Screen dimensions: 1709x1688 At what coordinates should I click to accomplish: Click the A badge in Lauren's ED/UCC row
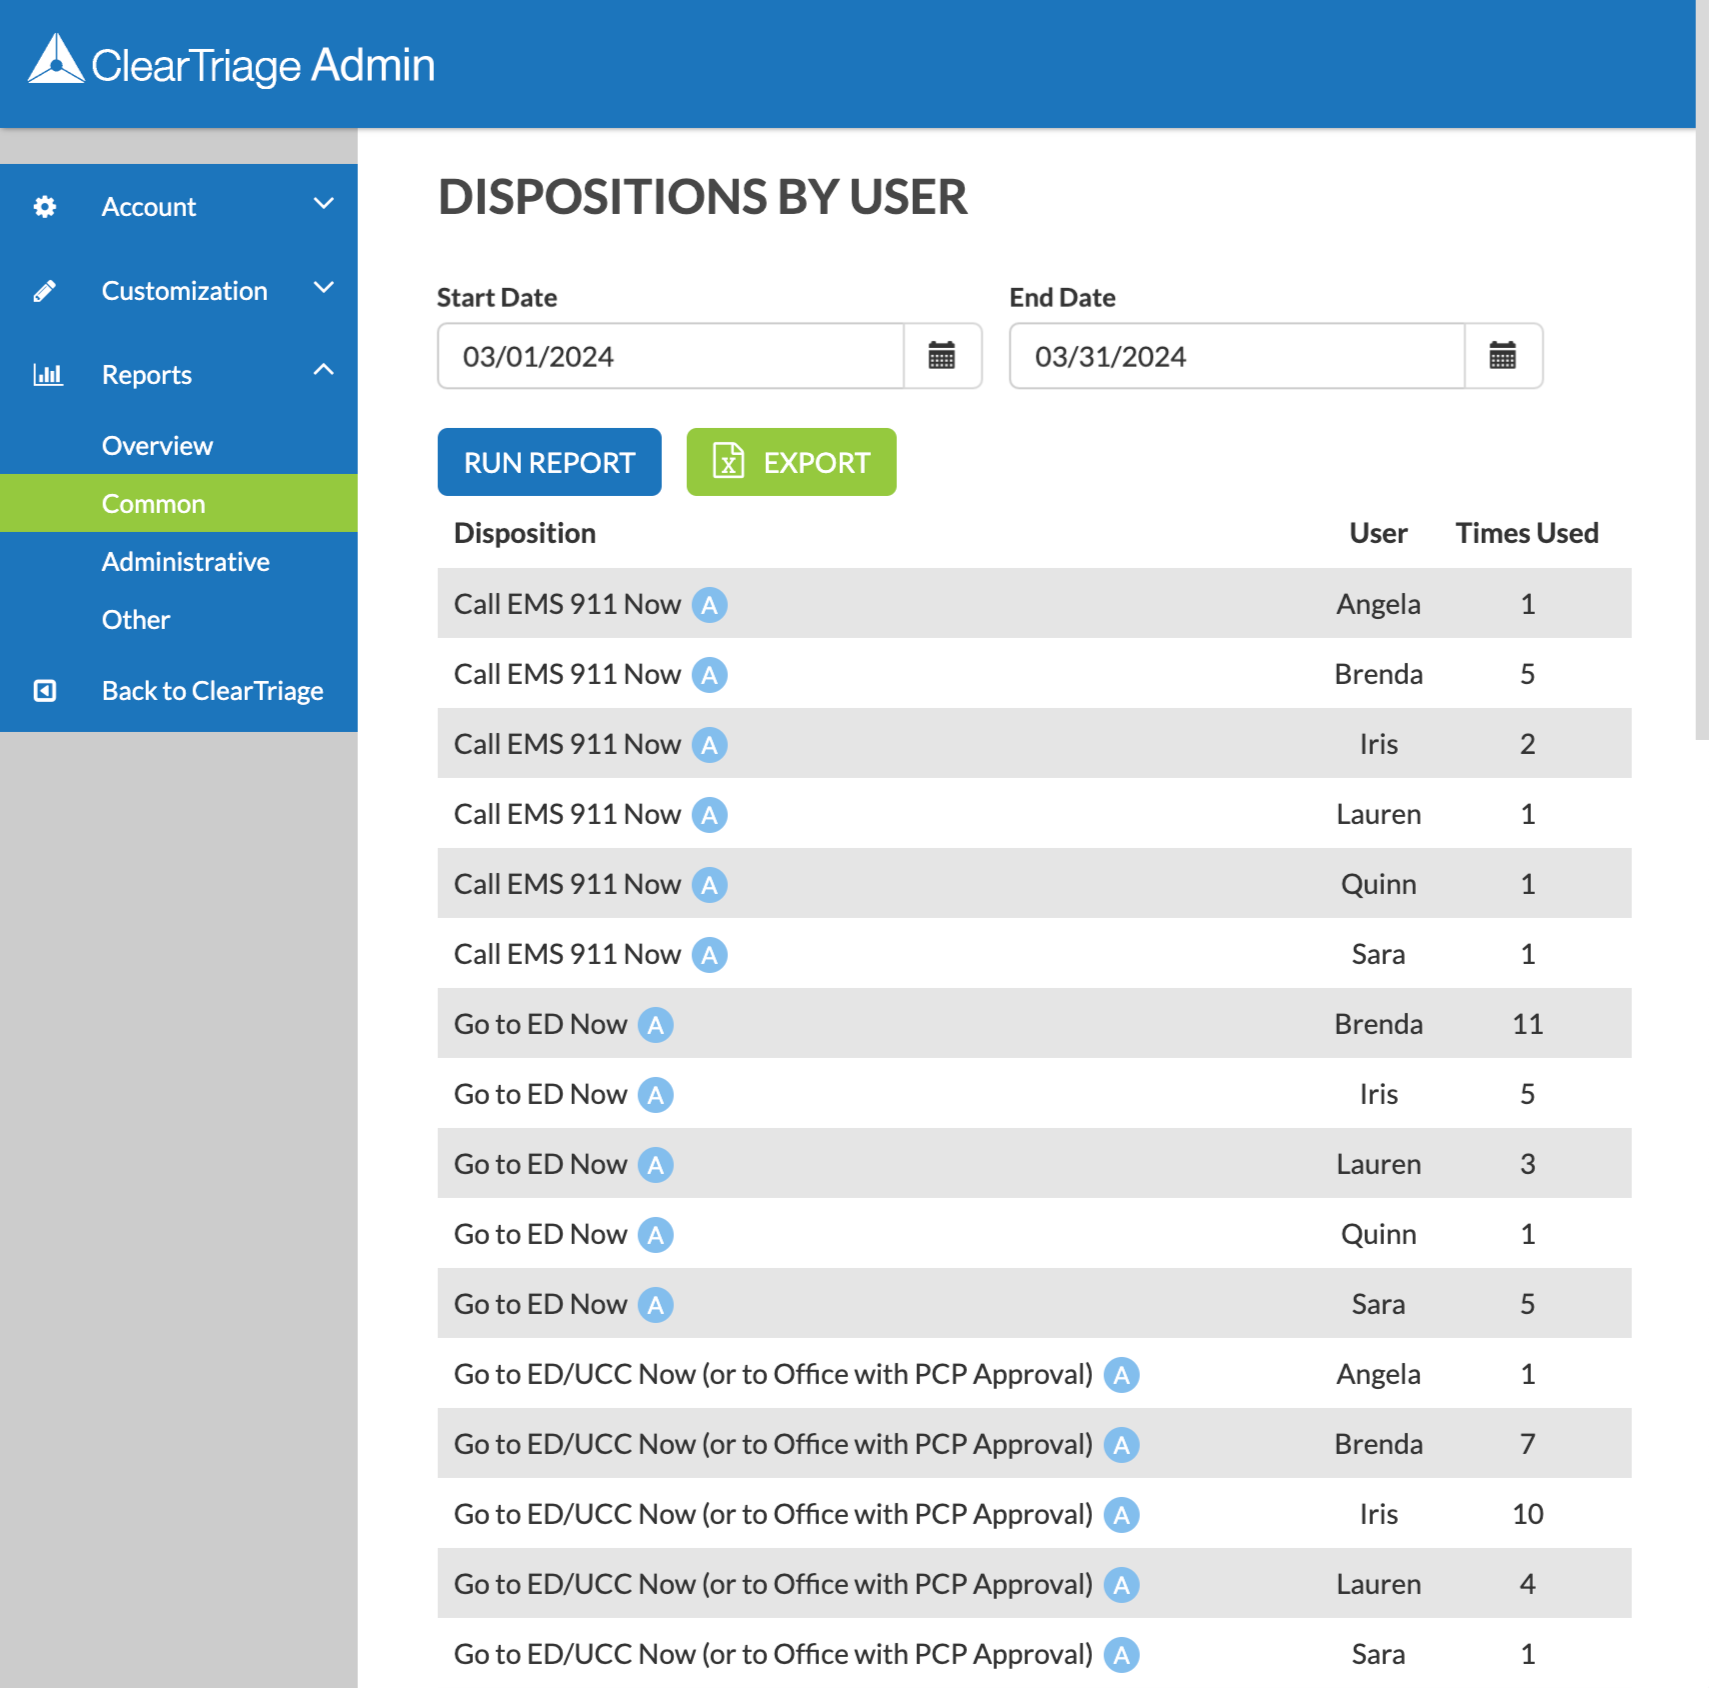[1122, 1585]
